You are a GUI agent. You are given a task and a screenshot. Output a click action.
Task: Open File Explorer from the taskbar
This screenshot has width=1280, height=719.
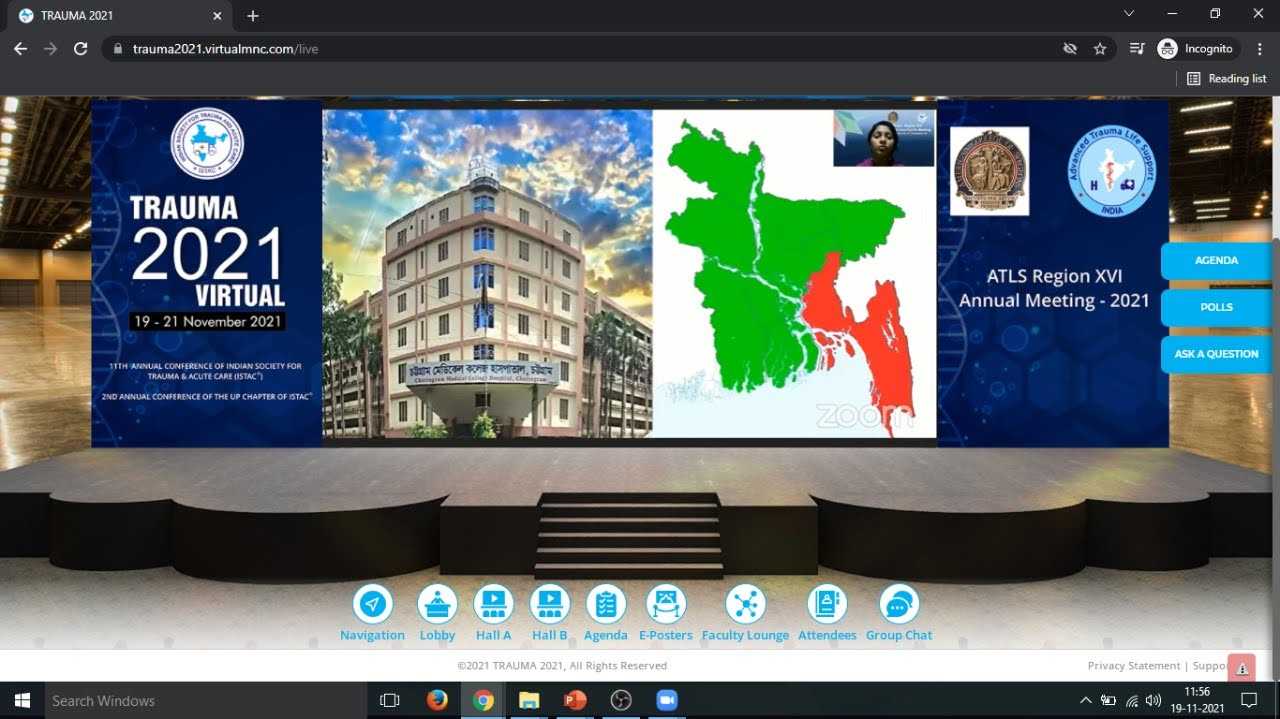[x=529, y=701]
